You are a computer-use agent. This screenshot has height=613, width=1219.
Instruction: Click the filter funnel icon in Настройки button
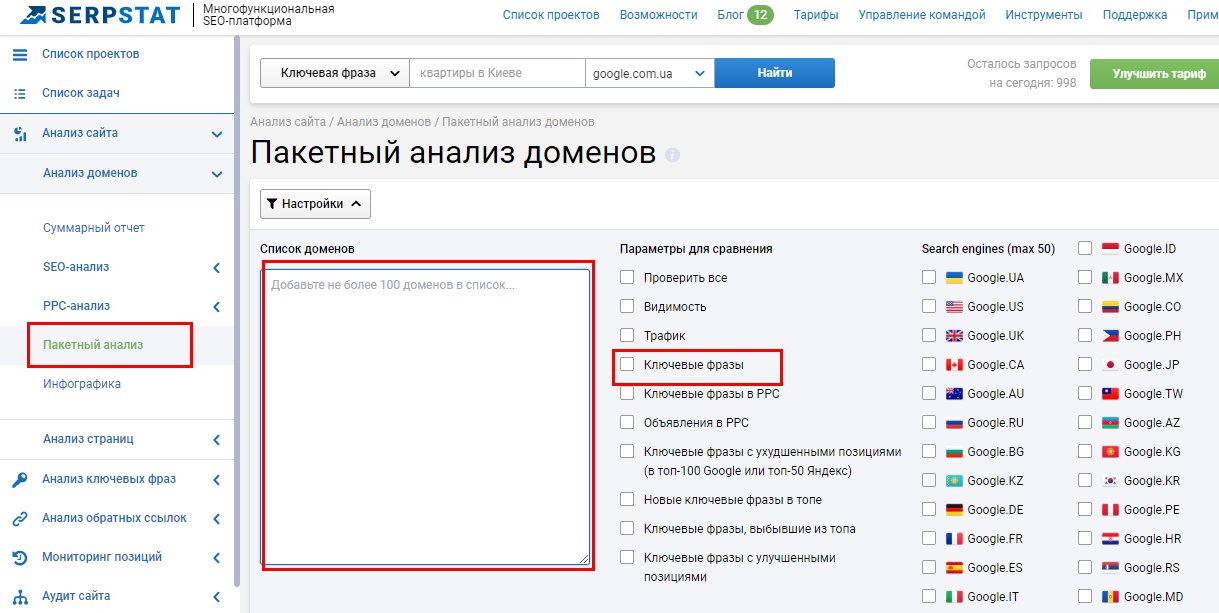point(272,204)
